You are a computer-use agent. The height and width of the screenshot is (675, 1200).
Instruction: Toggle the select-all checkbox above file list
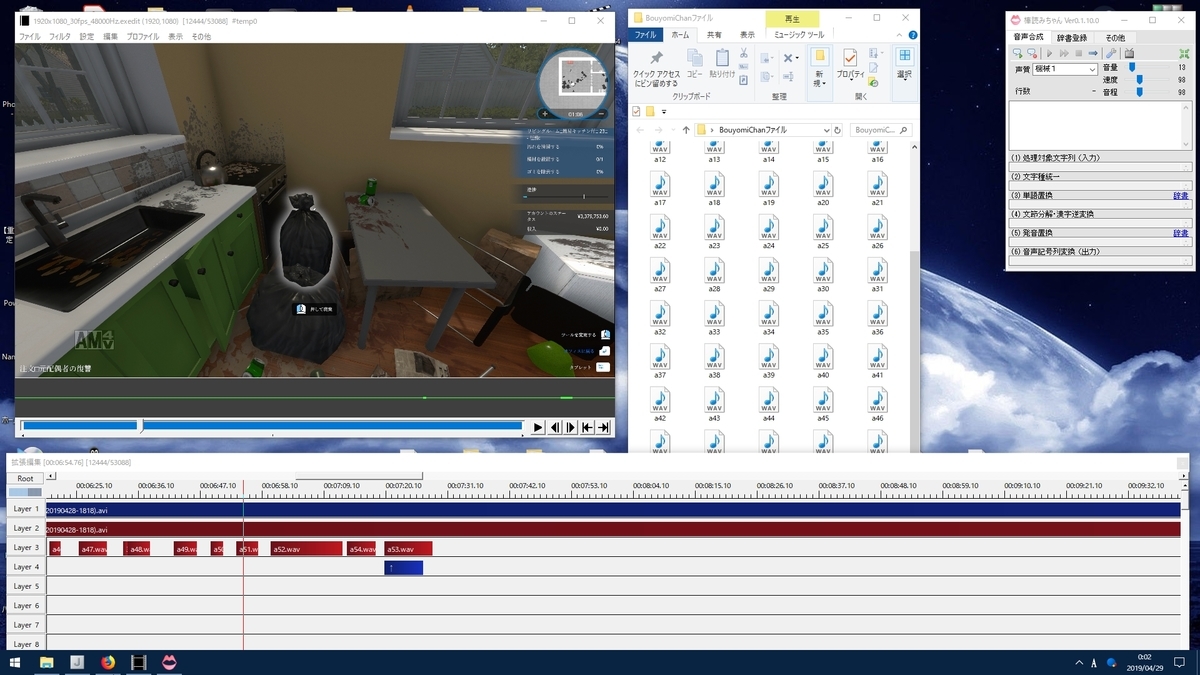[x=636, y=111]
